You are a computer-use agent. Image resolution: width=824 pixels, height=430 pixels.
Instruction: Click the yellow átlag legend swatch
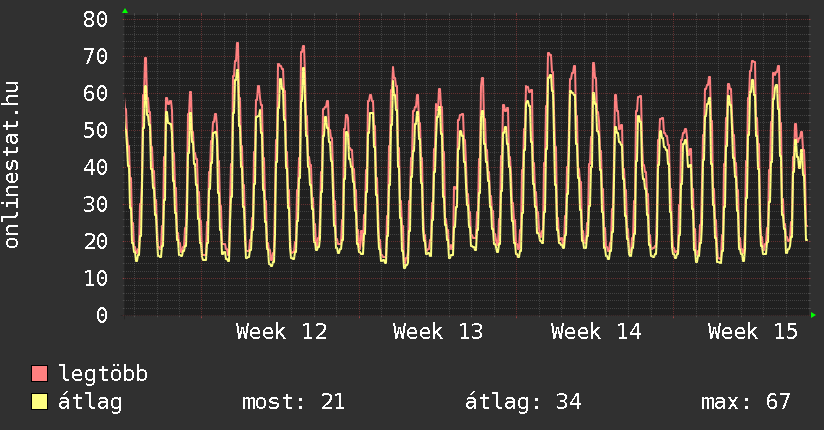coord(40,402)
